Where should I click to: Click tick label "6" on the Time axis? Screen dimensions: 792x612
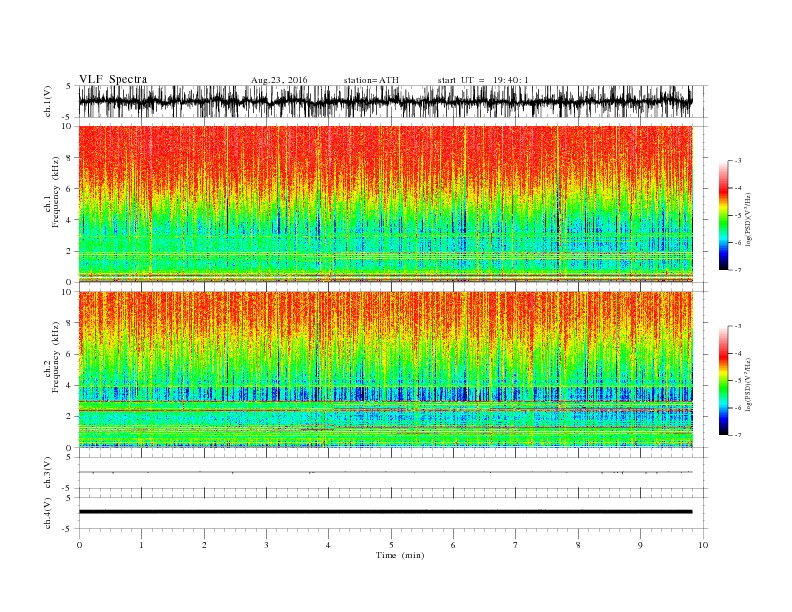click(453, 545)
